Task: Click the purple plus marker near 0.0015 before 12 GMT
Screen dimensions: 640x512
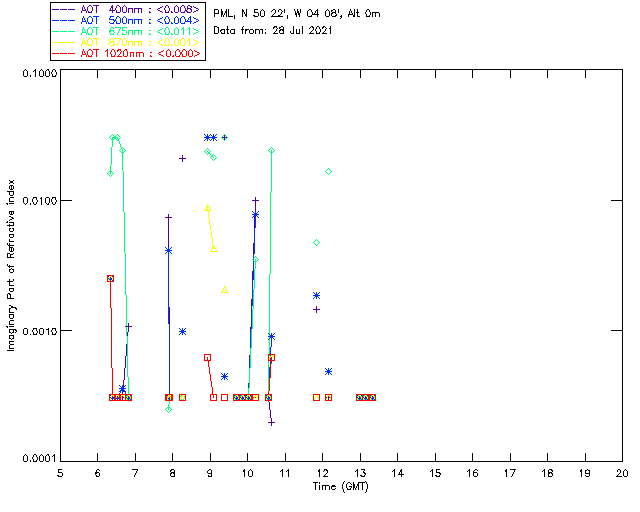Action: pyautogui.click(x=316, y=309)
